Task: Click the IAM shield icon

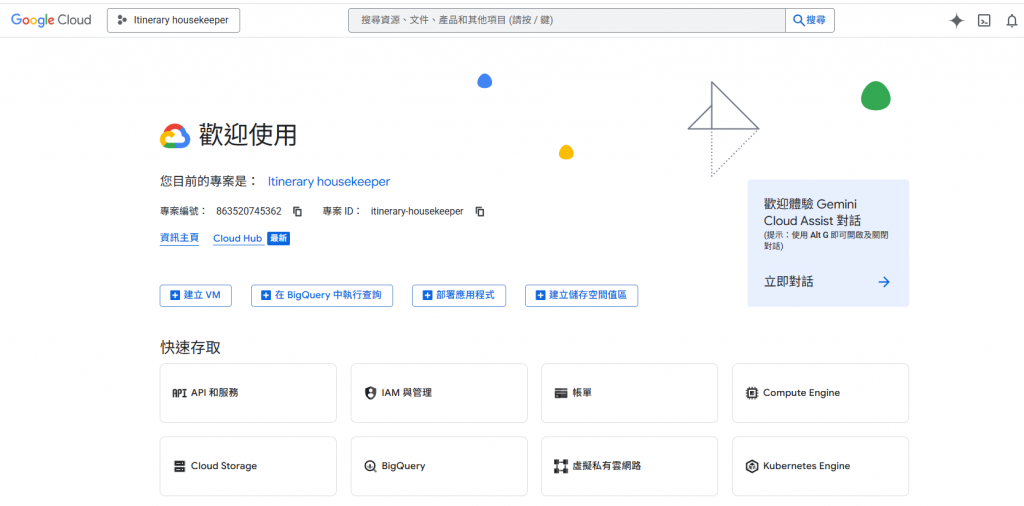Action: 370,393
